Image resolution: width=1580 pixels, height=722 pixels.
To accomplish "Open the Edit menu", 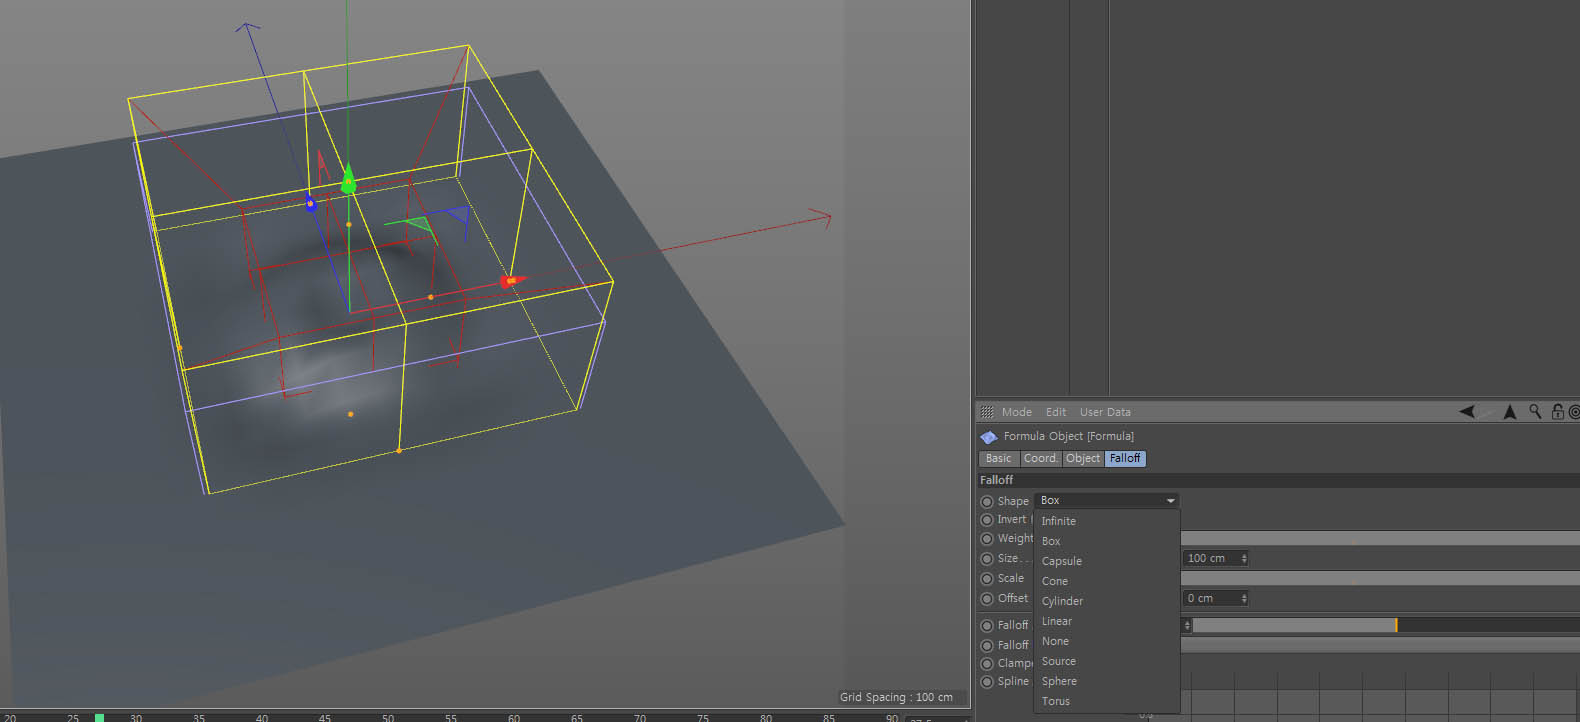I will (x=1056, y=412).
